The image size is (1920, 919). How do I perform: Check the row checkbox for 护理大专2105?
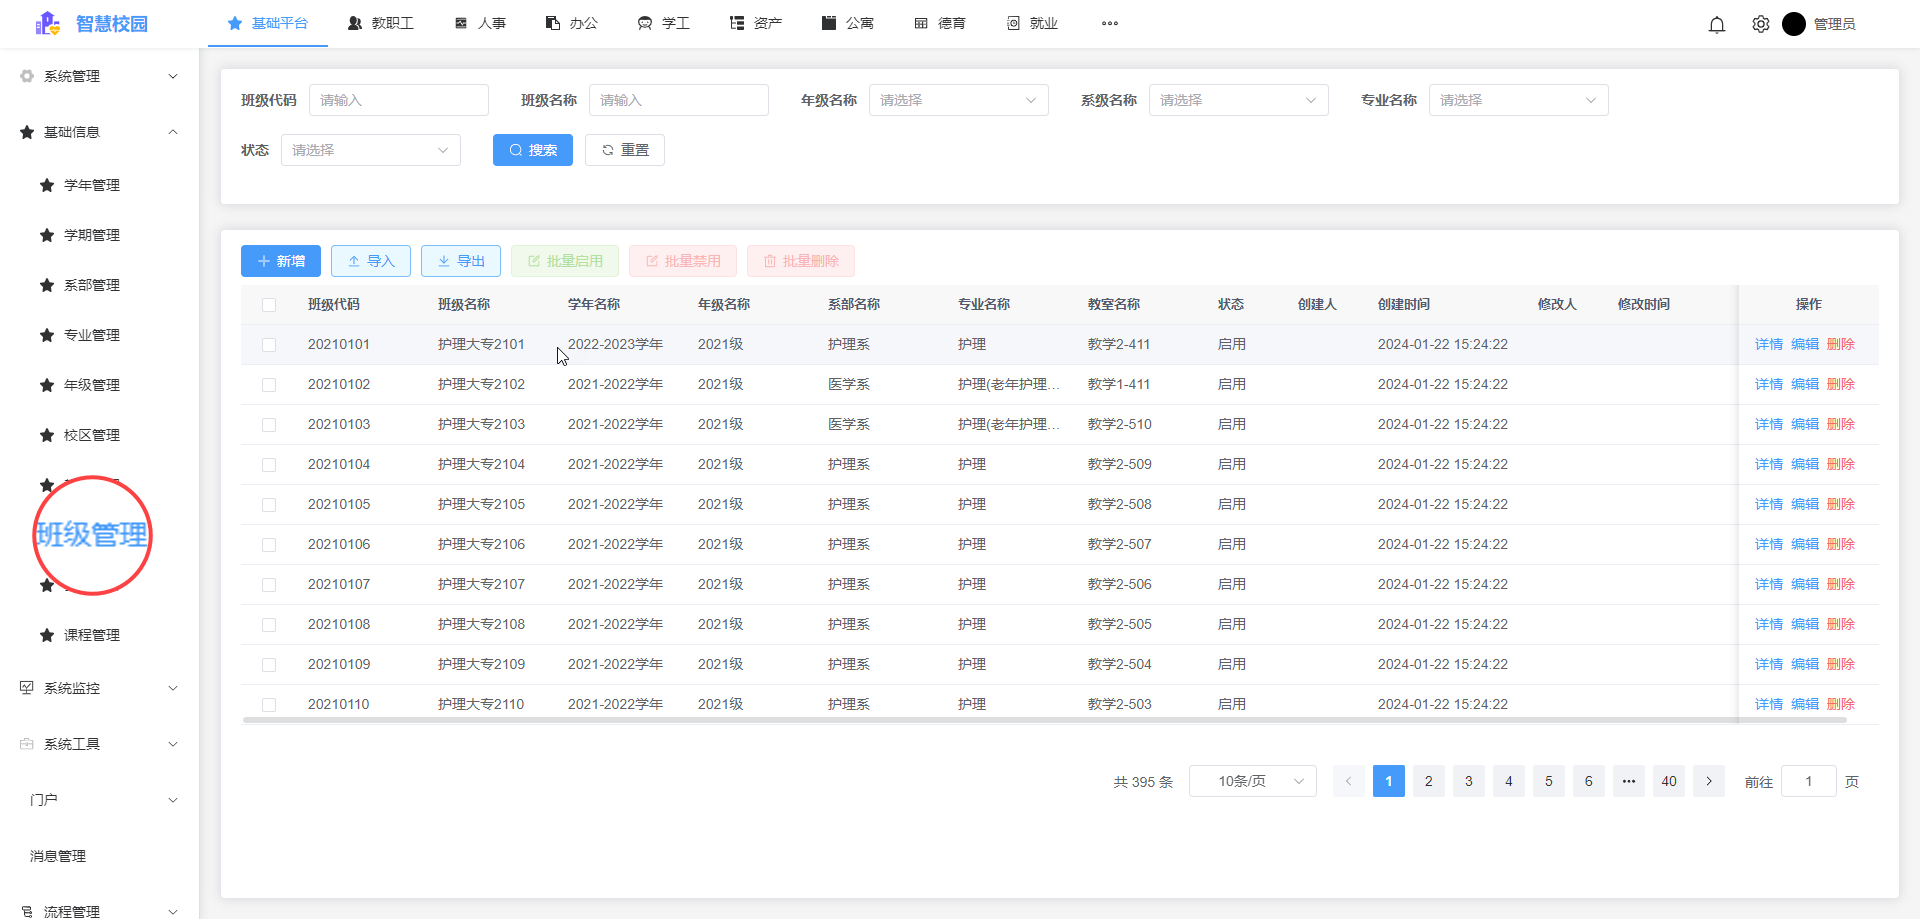[268, 504]
